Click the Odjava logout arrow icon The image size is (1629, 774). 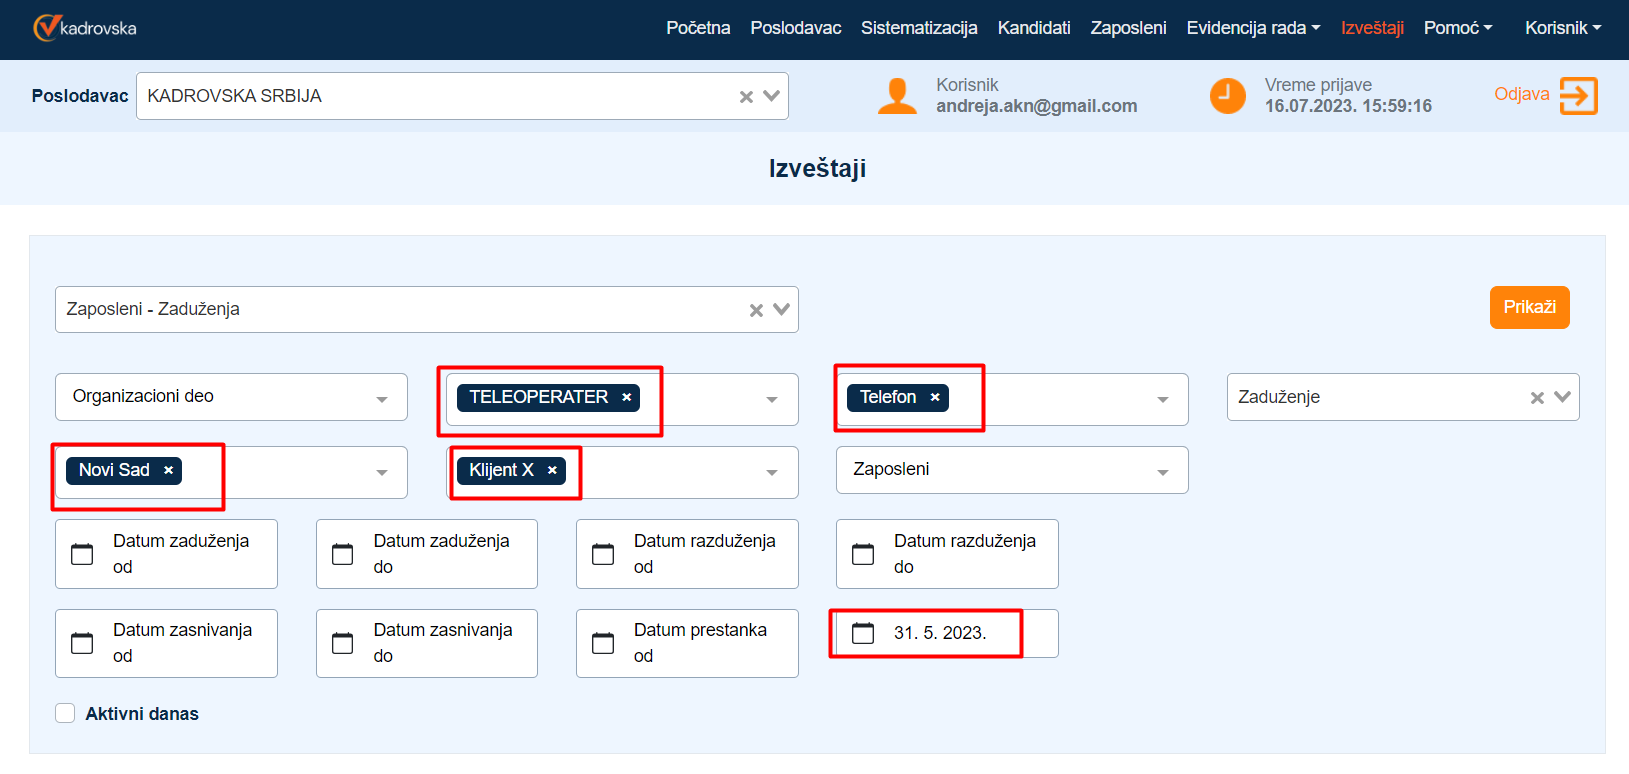pyautogui.click(x=1578, y=96)
